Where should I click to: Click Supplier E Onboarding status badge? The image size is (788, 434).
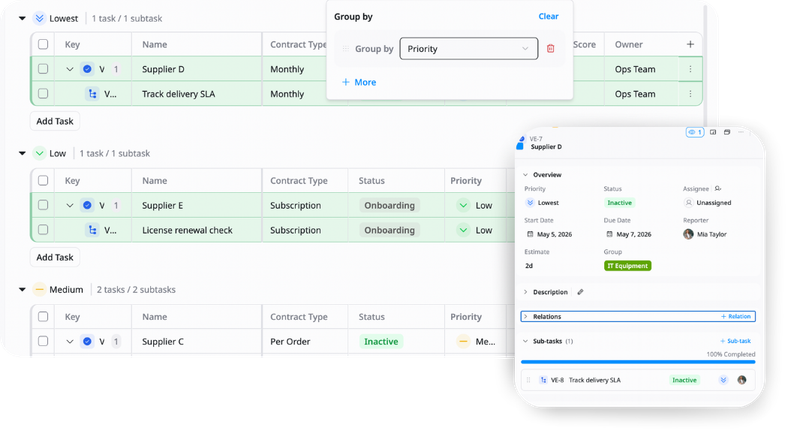point(389,205)
